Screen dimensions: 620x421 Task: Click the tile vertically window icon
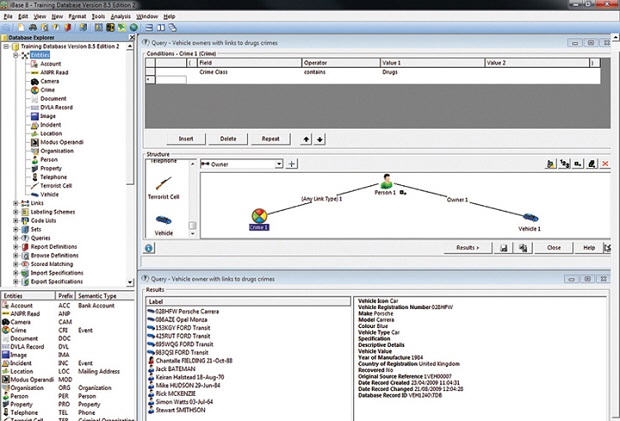point(161,28)
